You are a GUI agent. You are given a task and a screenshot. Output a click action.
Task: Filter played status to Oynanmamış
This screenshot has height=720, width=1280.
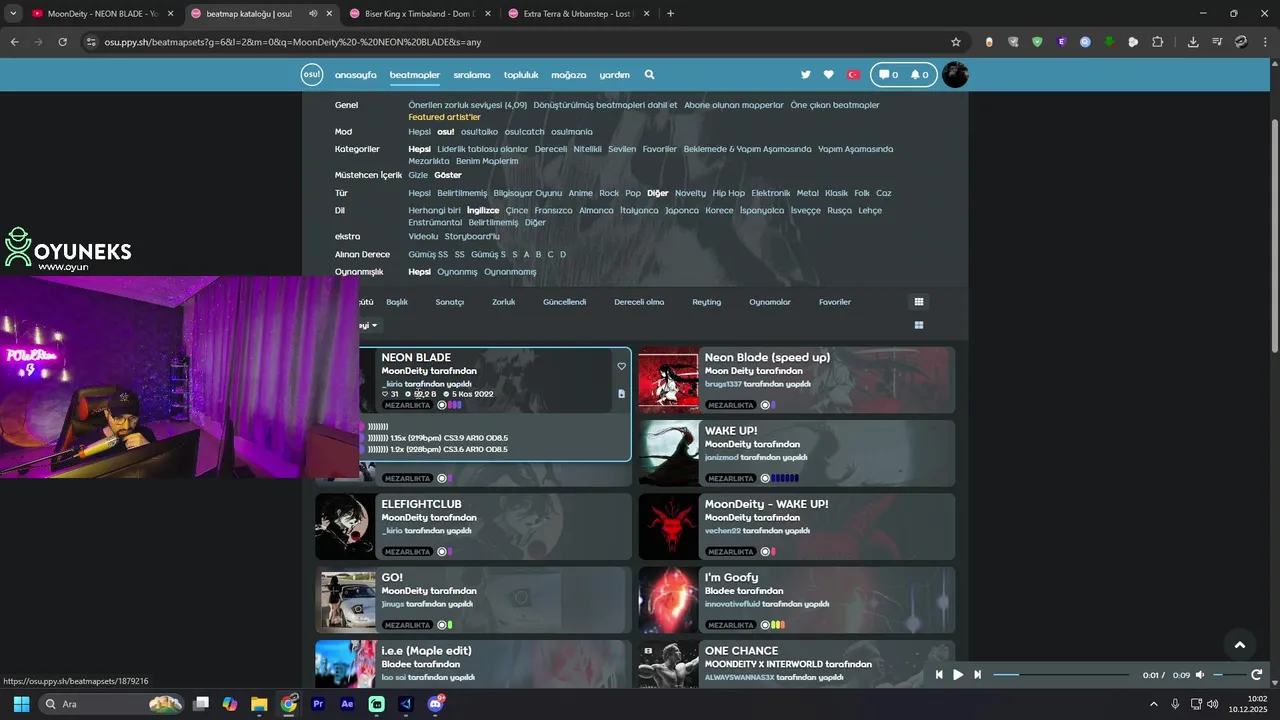(510, 272)
